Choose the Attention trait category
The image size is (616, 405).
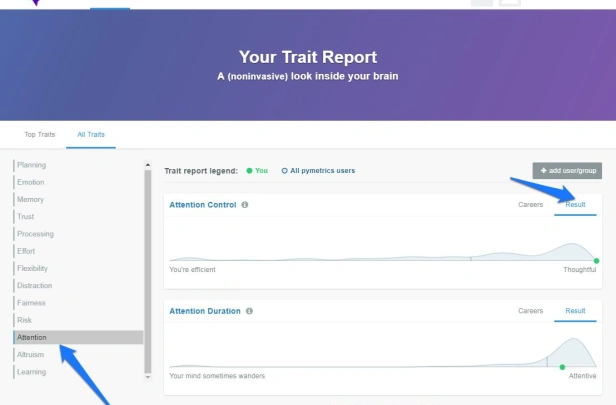[x=78, y=337]
